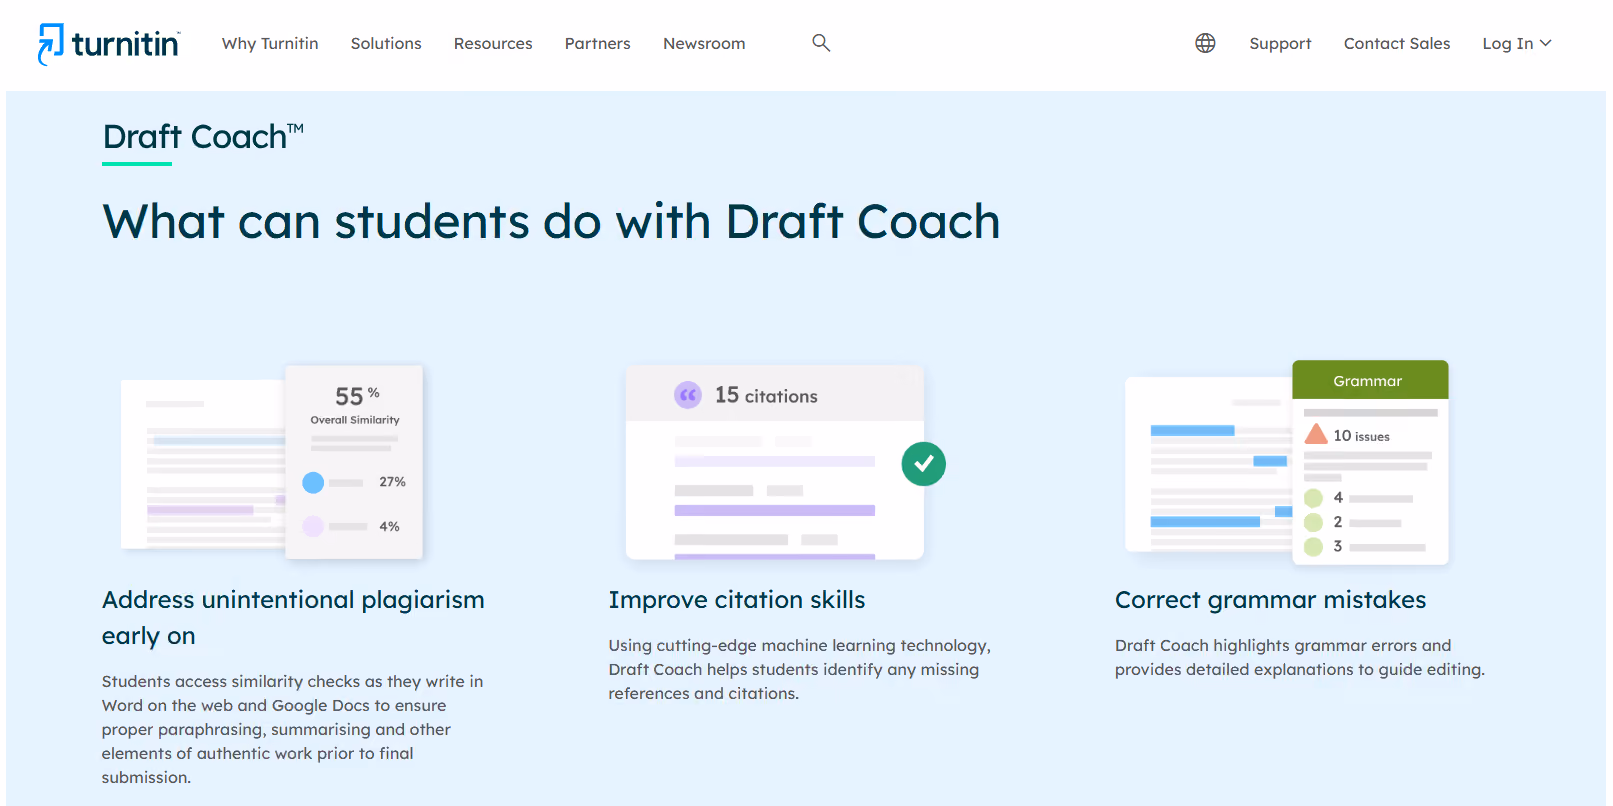Click the 55% Overall Similarity illustration
Screen dimensions: 1613x806
tap(272, 462)
